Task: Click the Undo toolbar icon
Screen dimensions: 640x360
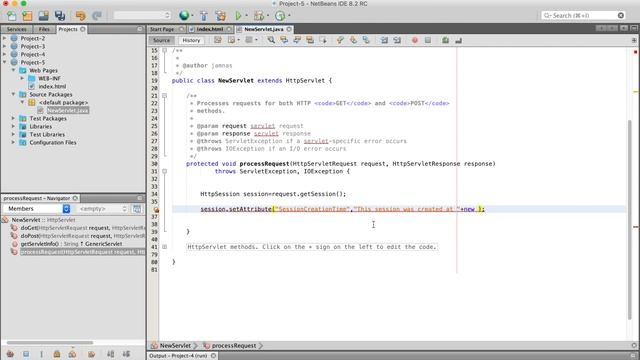Action: (x=80, y=16)
